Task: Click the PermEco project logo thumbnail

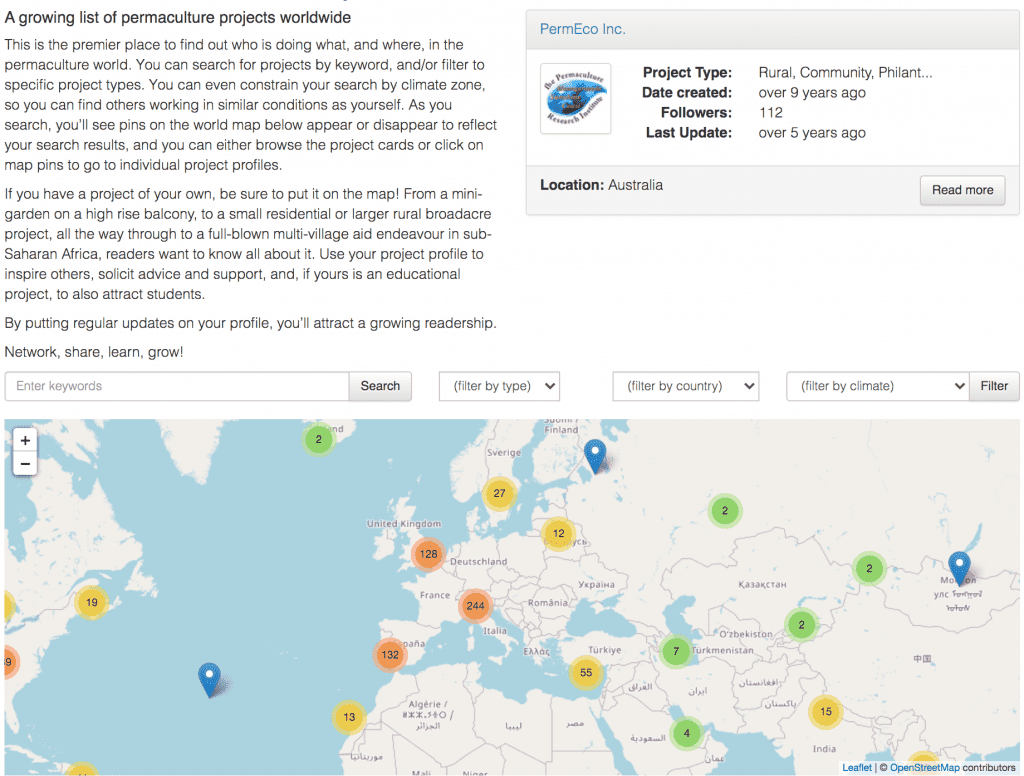Action: [575, 99]
